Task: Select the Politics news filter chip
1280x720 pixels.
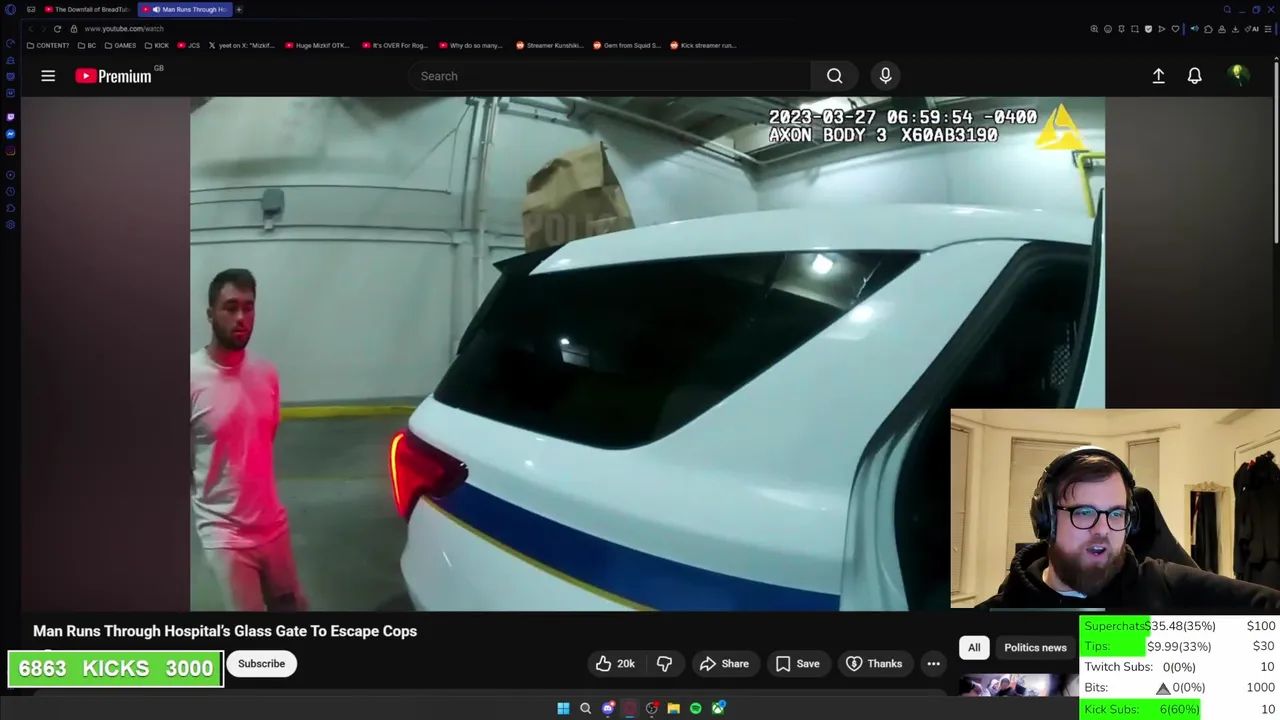Action: click(x=1035, y=648)
